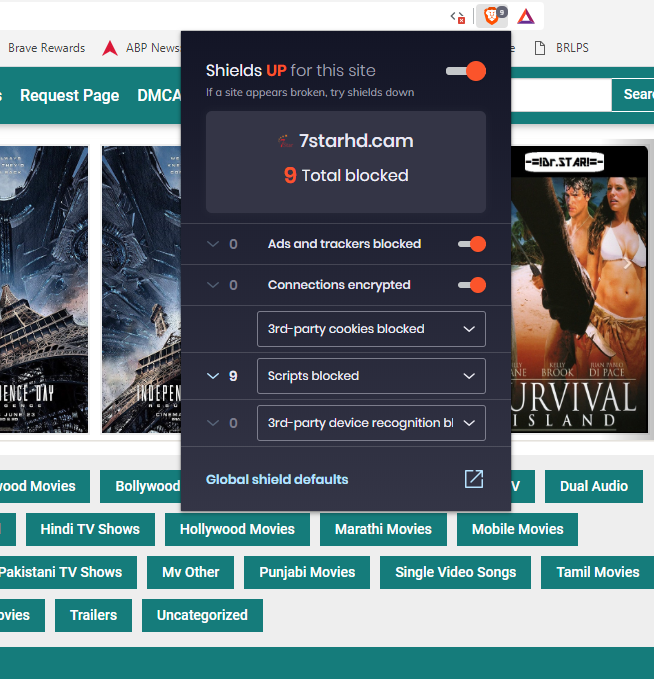Click into the site search field
Screen dimensions: 654x679
[561, 95]
